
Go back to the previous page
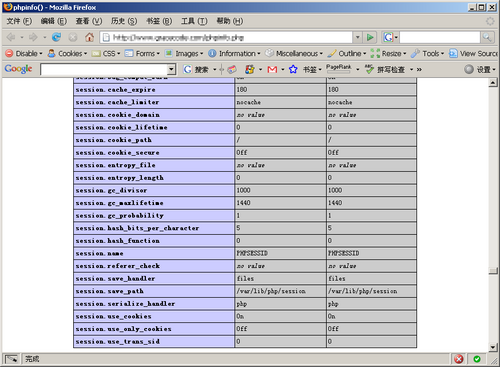click(11, 37)
